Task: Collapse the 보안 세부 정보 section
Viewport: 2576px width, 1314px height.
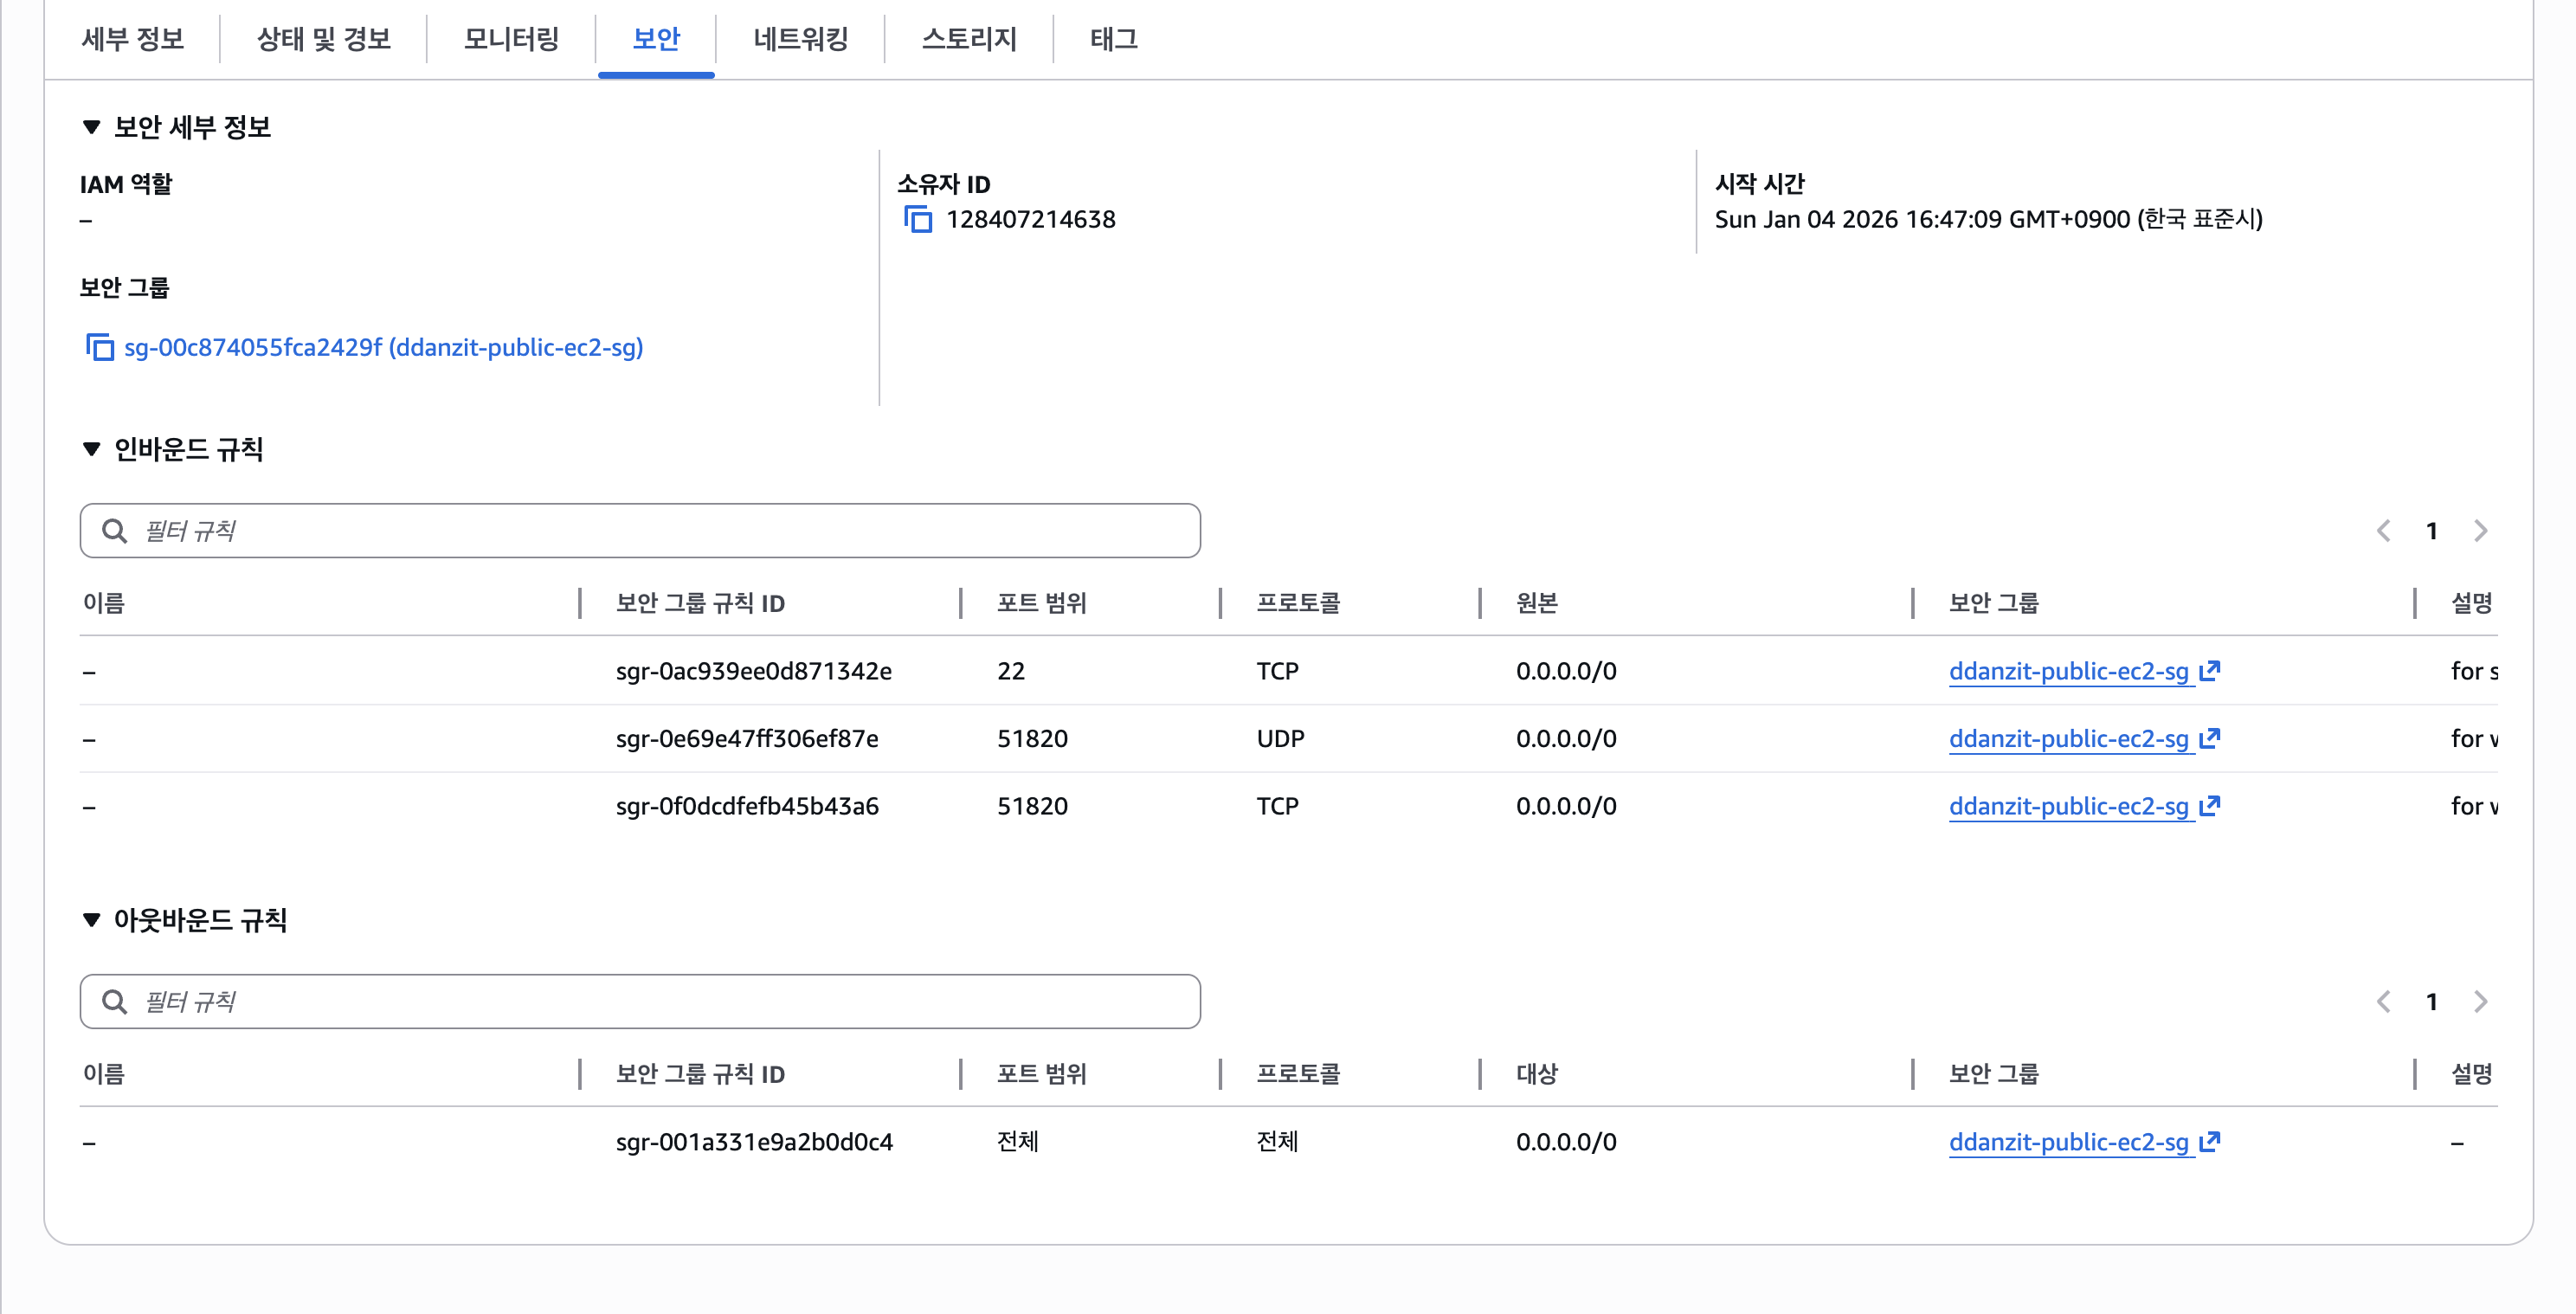Action: click(x=91, y=127)
